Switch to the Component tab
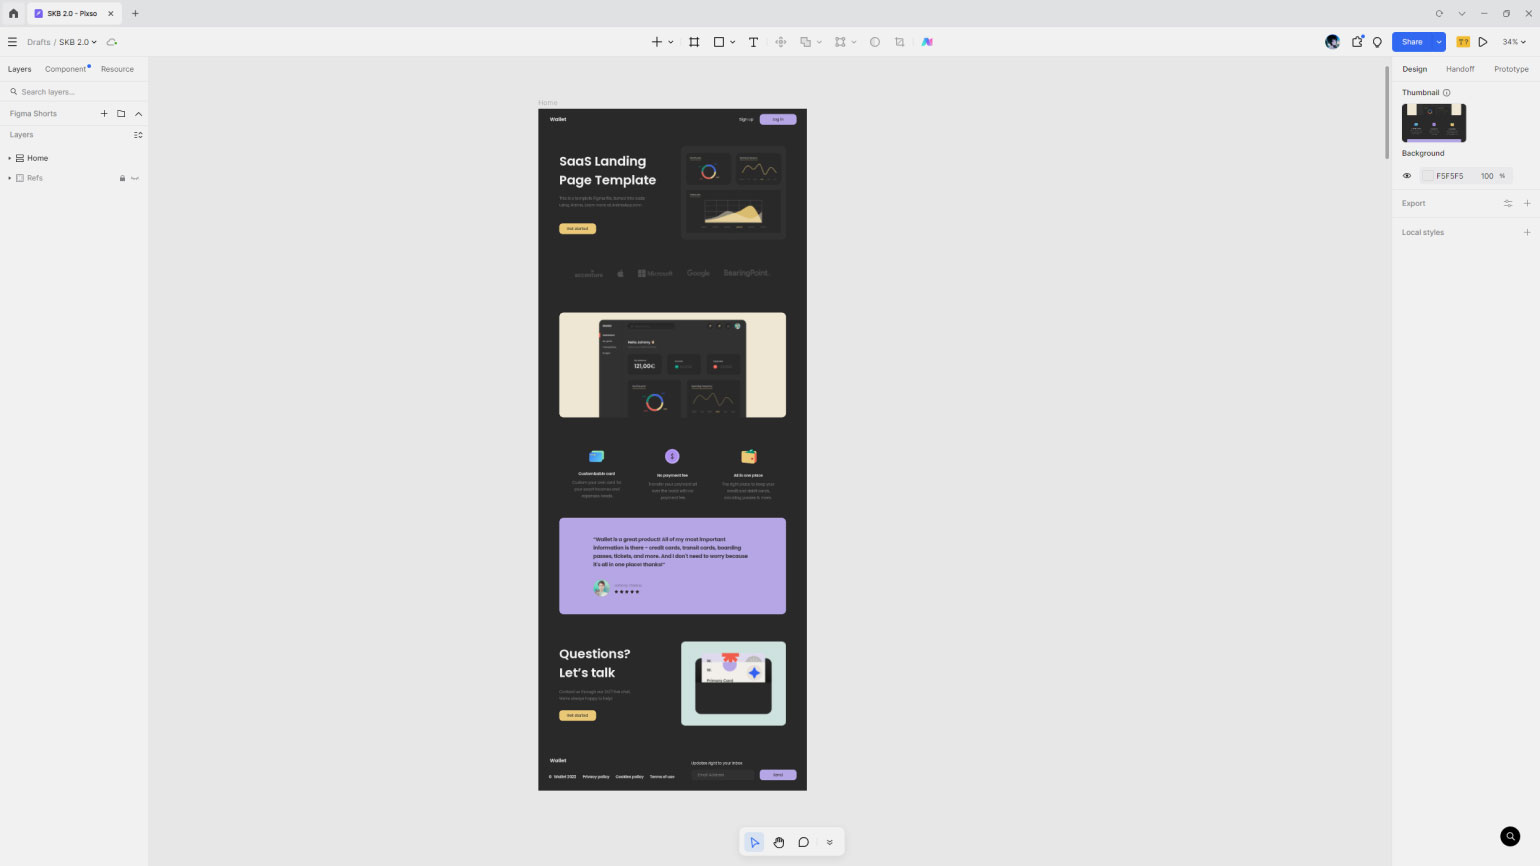 click(x=65, y=69)
